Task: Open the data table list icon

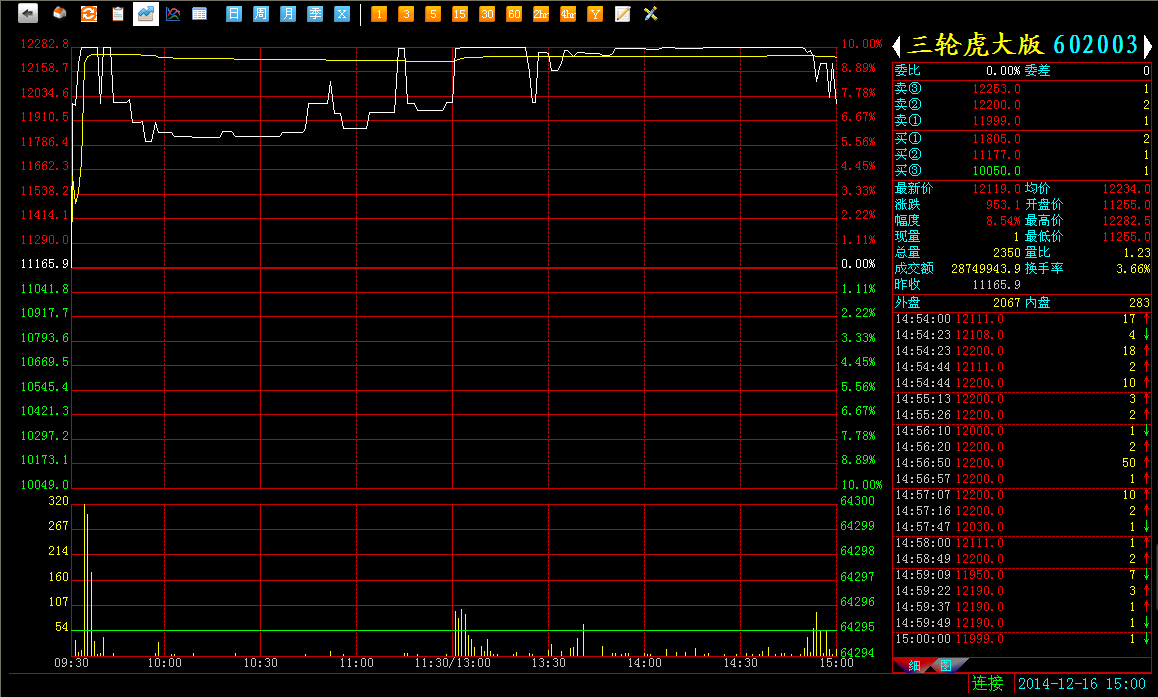Action: click(x=199, y=13)
